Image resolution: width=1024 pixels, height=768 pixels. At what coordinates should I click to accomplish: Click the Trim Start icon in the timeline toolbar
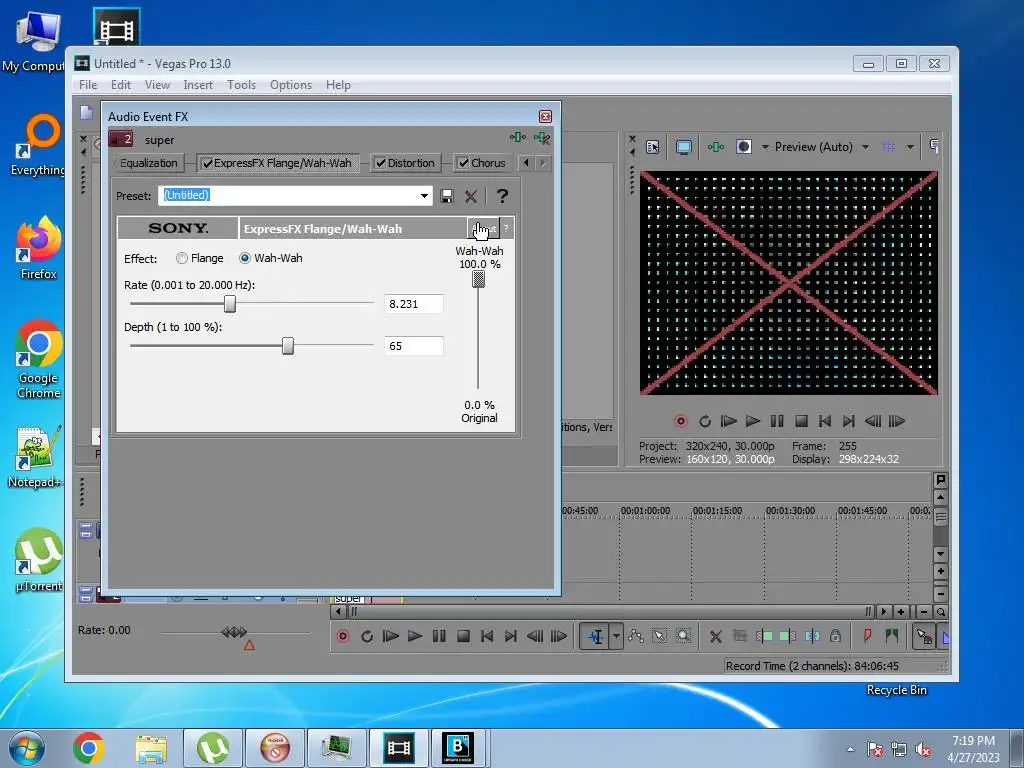764,636
